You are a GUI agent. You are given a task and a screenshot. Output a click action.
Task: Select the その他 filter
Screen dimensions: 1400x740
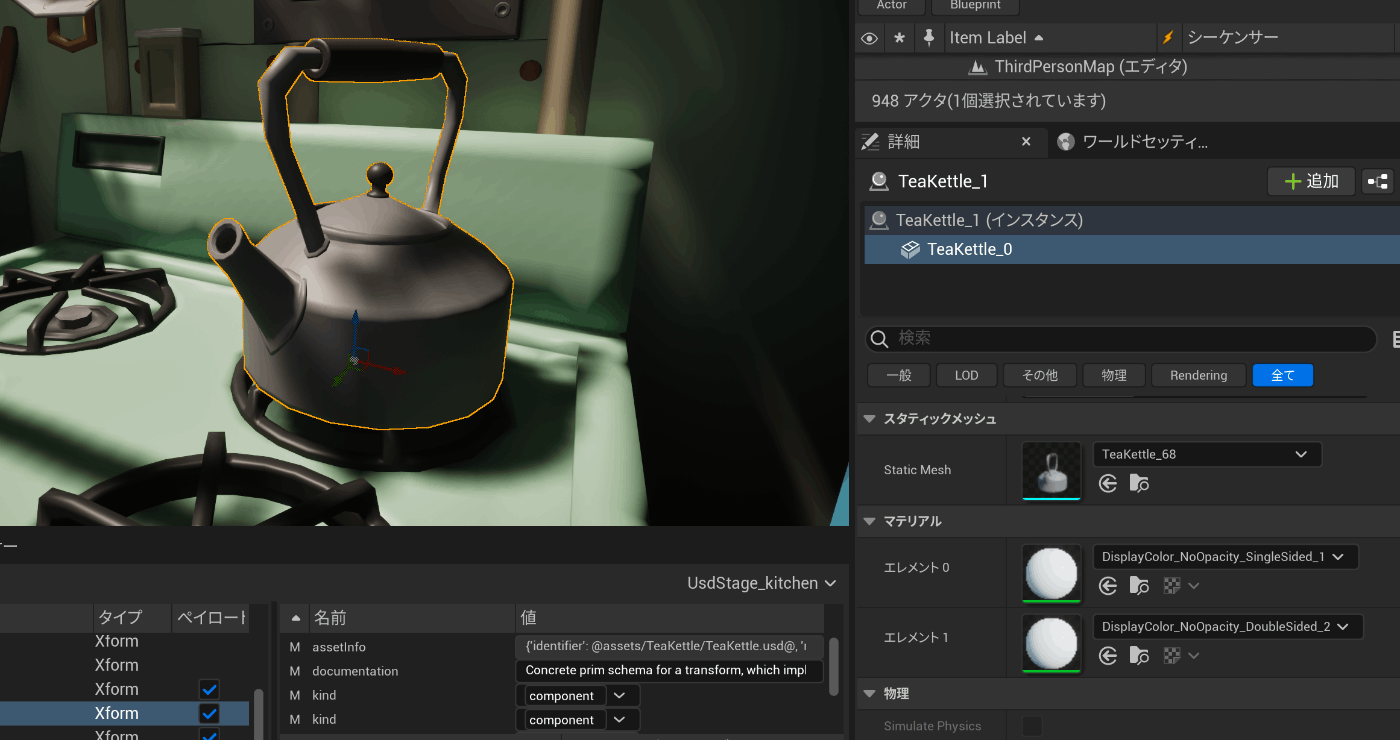(x=1039, y=375)
